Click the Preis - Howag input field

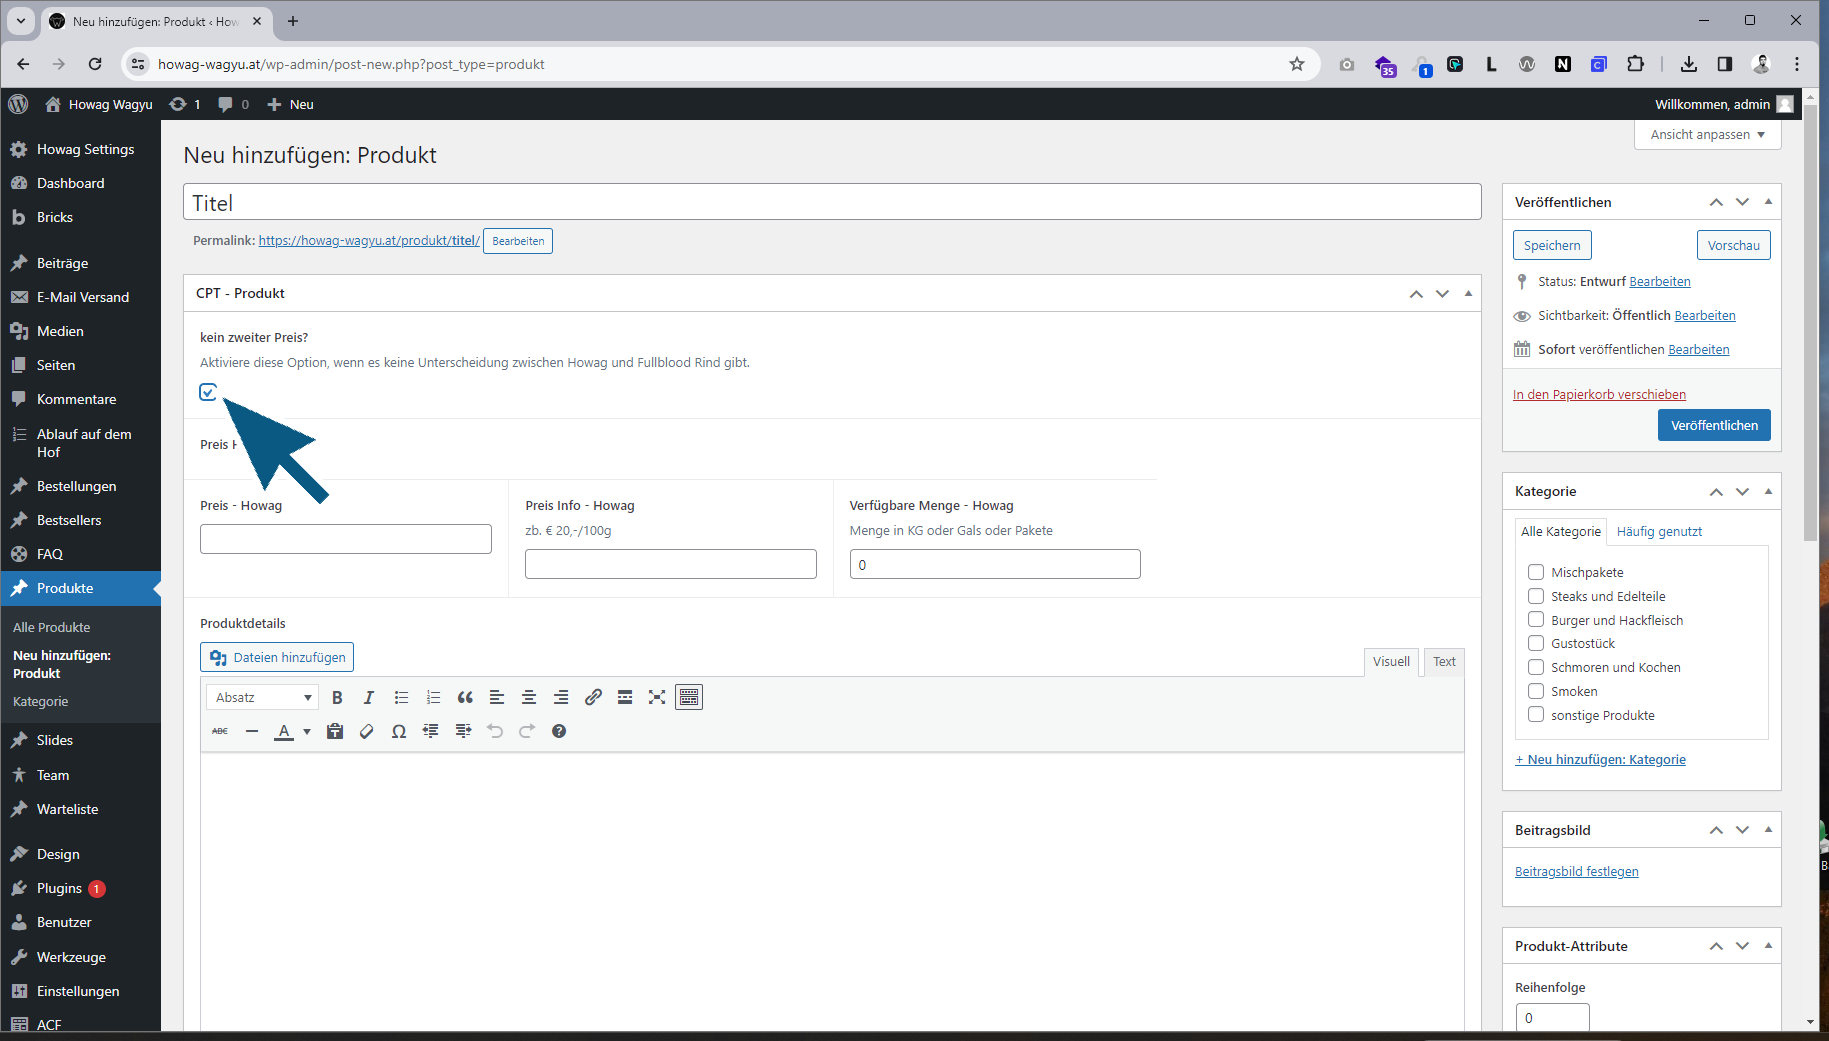click(x=346, y=539)
